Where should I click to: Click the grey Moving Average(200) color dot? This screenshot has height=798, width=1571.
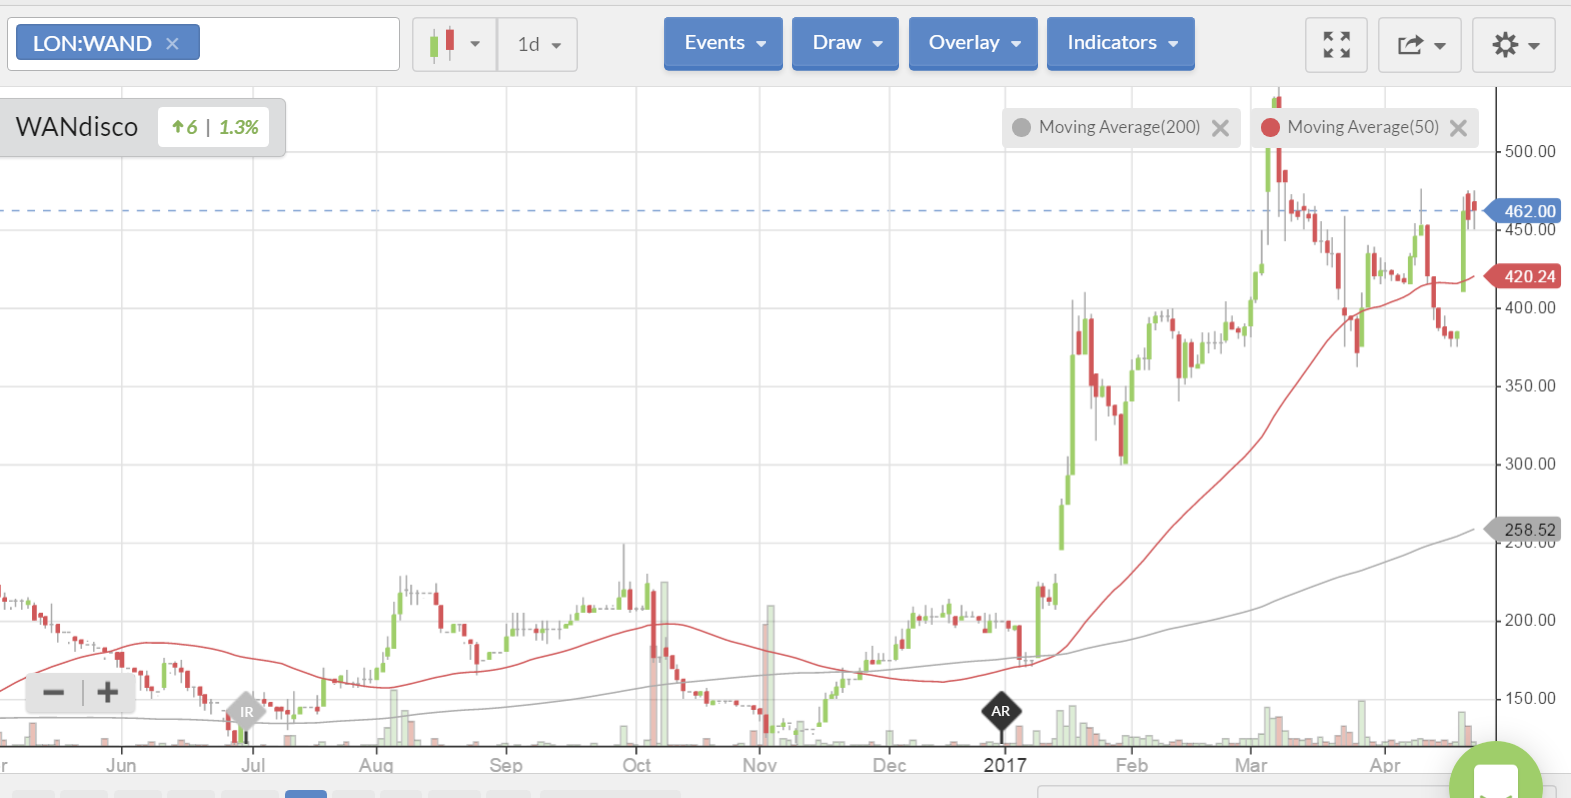(1021, 128)
